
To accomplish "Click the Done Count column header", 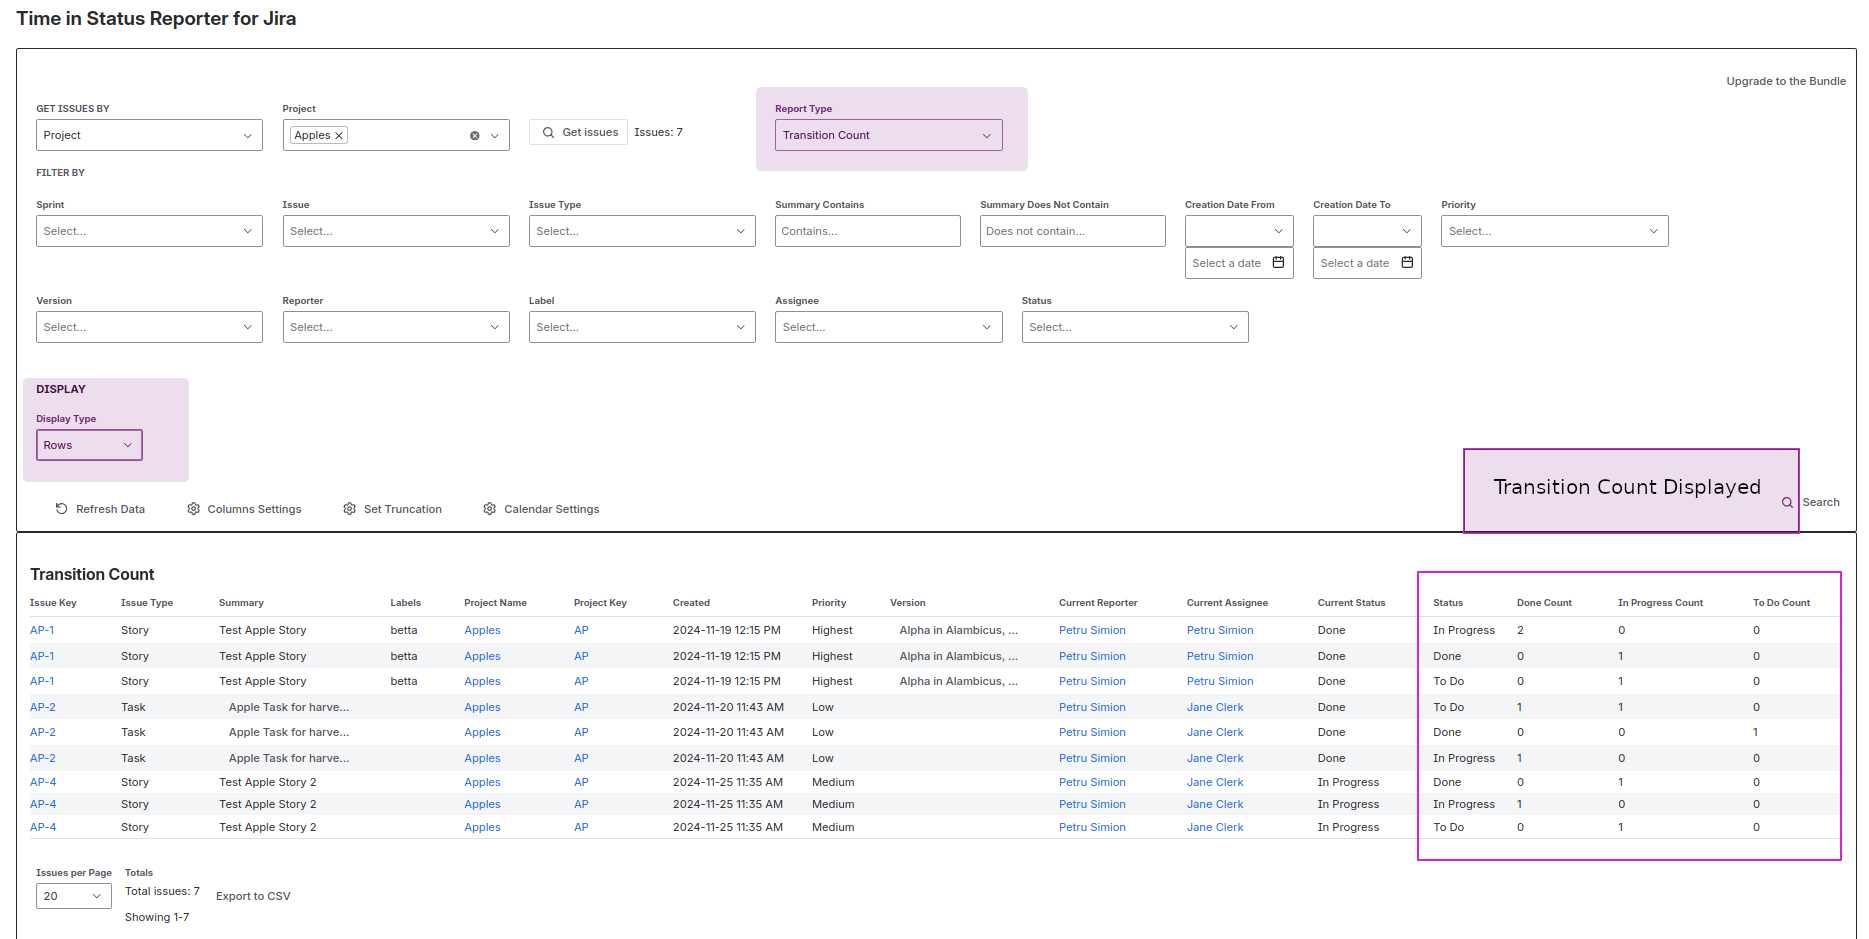I will pos(1544,603).
